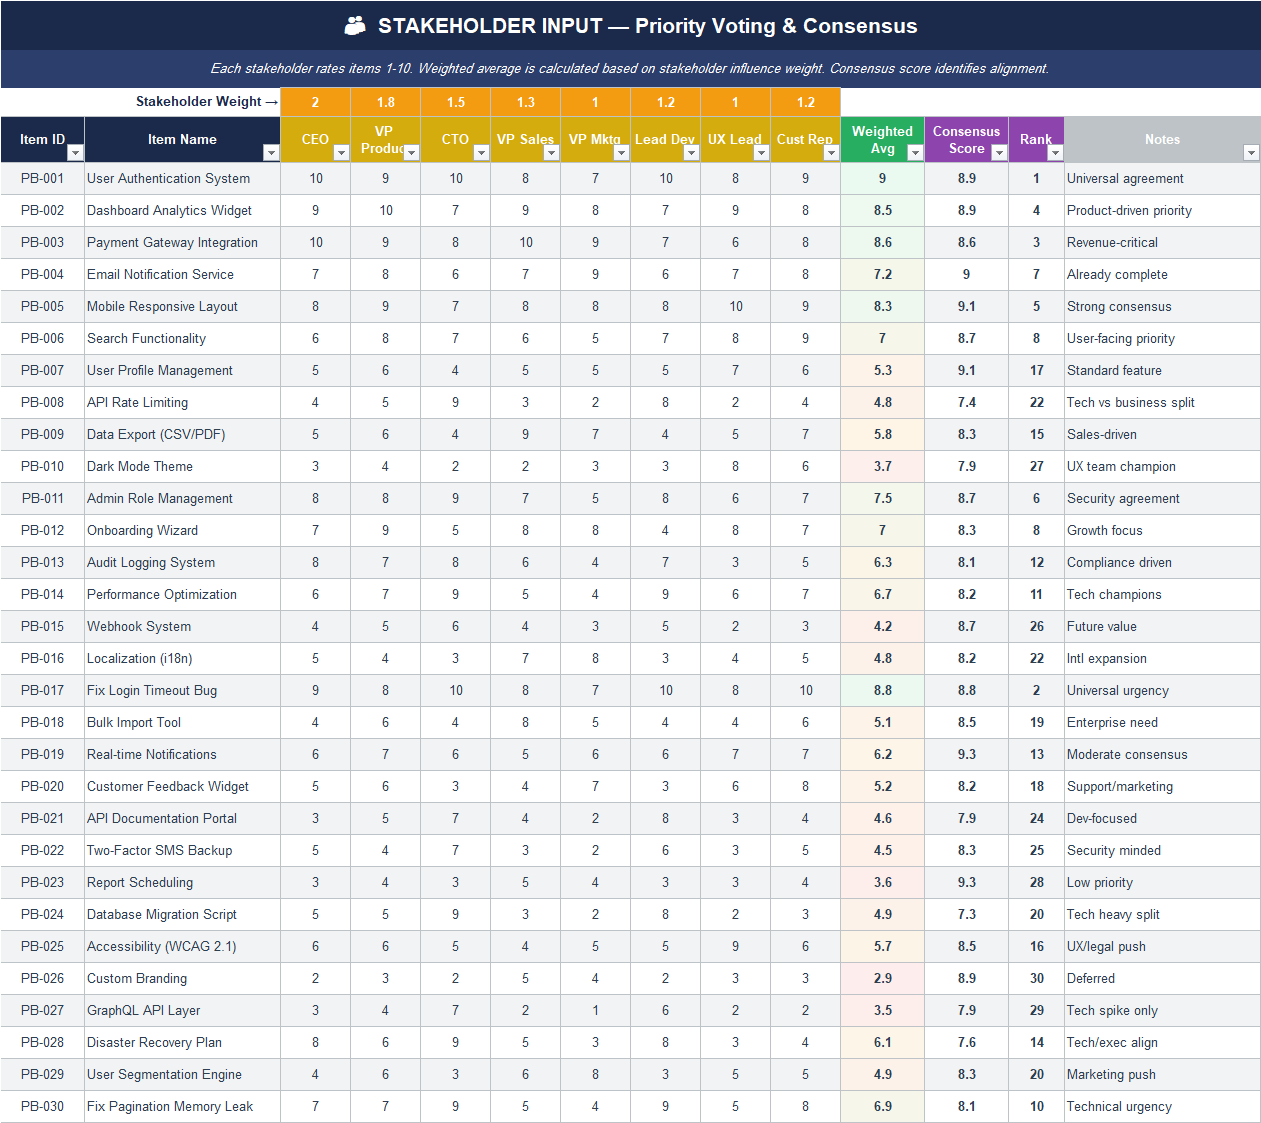Click the Fix Login Timeout Bug cell
Screen dimensions: 1261x1123
pos(182,690)
